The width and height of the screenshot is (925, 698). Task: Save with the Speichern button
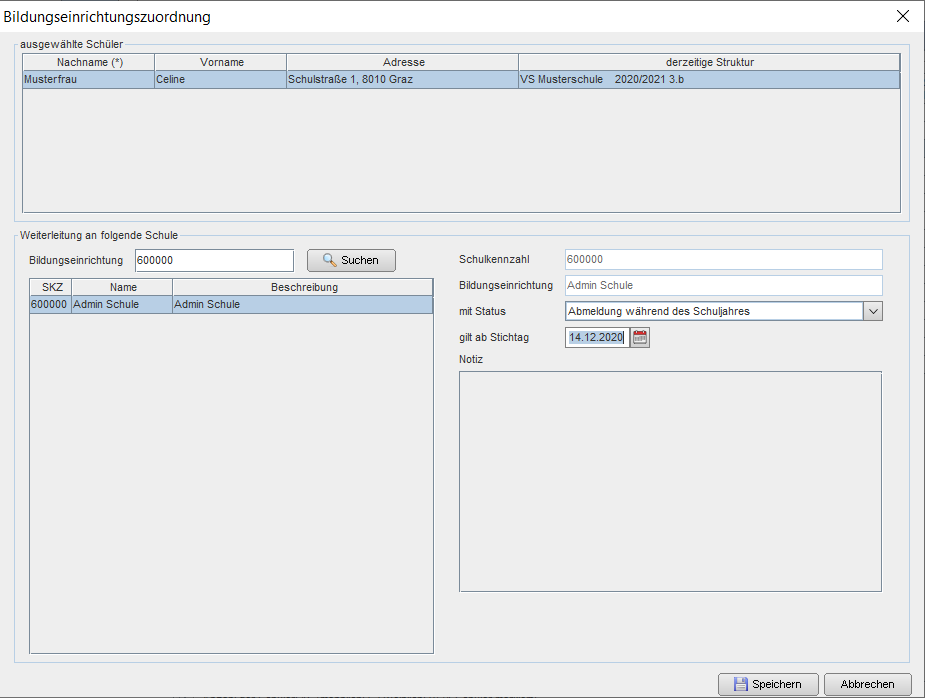pos(767,684)
